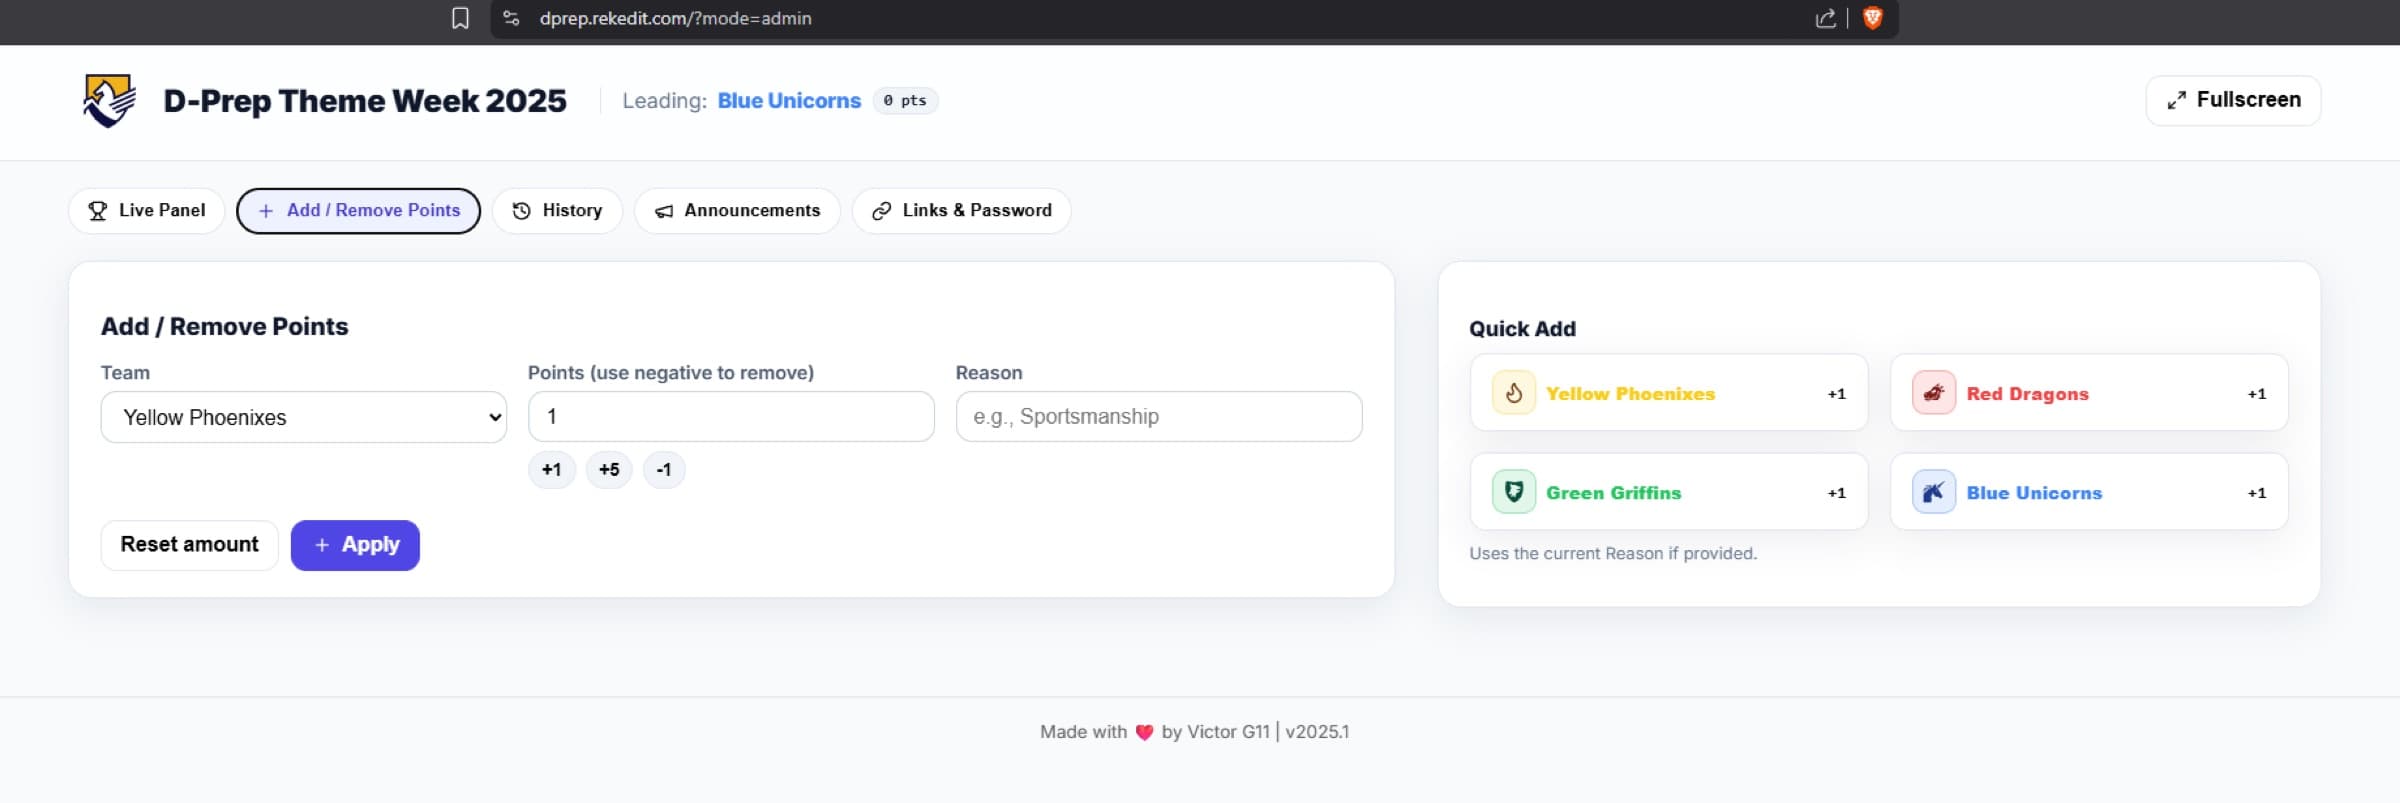Click the Reset amount button
This screenshot has width=2400, height=803.
tap(190, 545)
